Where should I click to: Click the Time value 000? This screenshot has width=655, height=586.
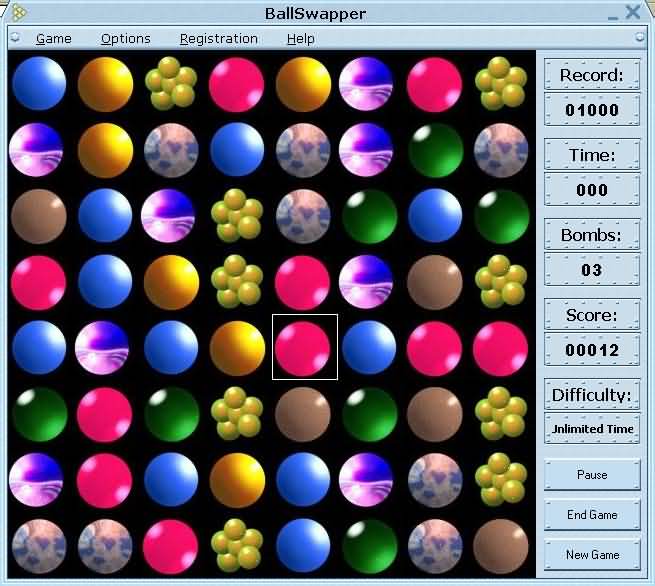(x=592, y=190)
